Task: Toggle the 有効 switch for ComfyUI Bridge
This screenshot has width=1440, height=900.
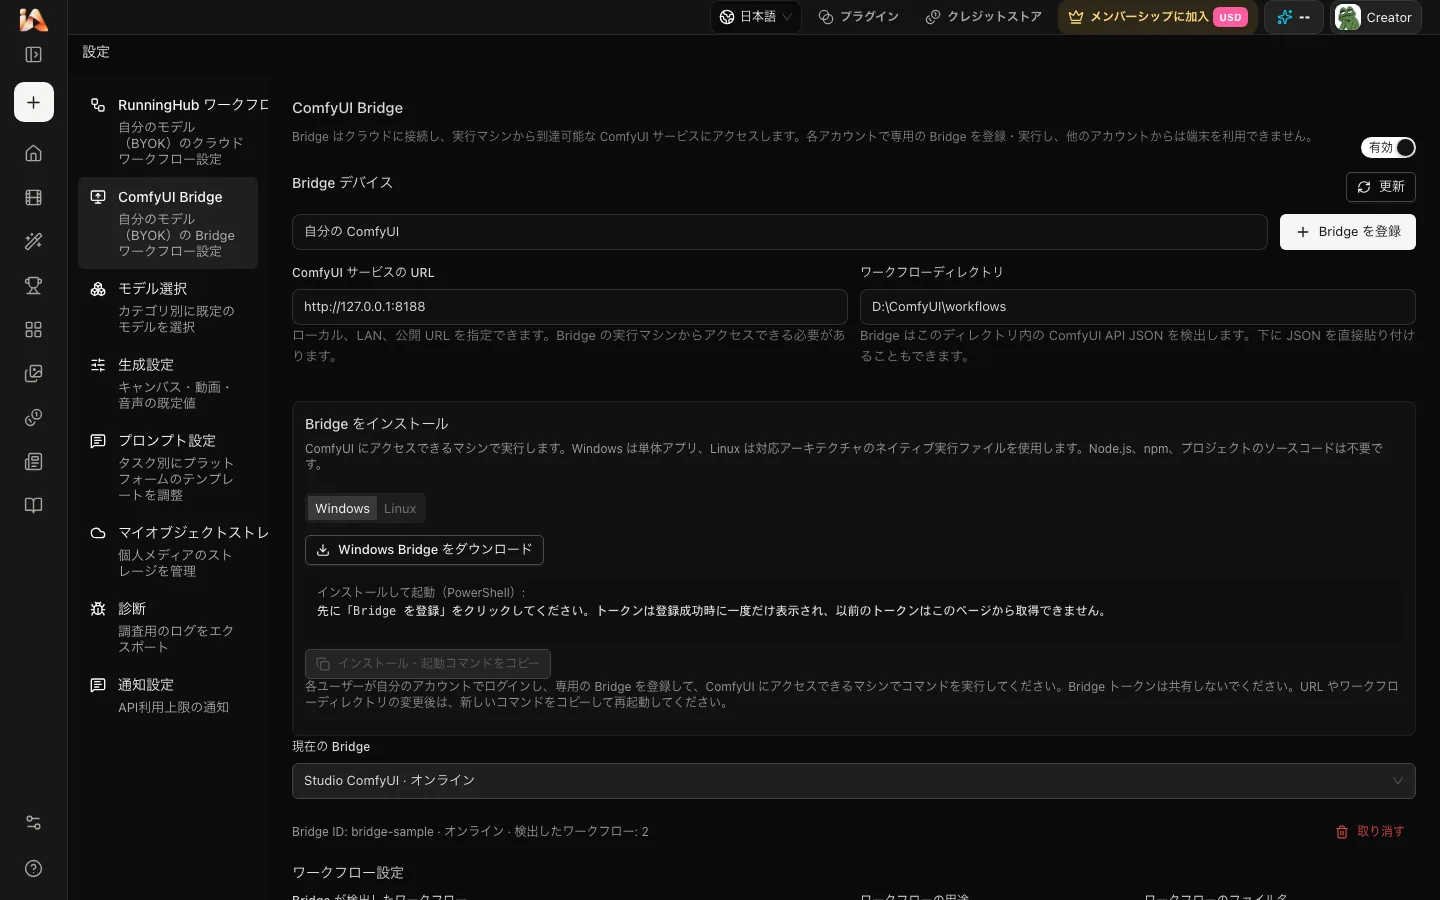Action: (1389, 147)
